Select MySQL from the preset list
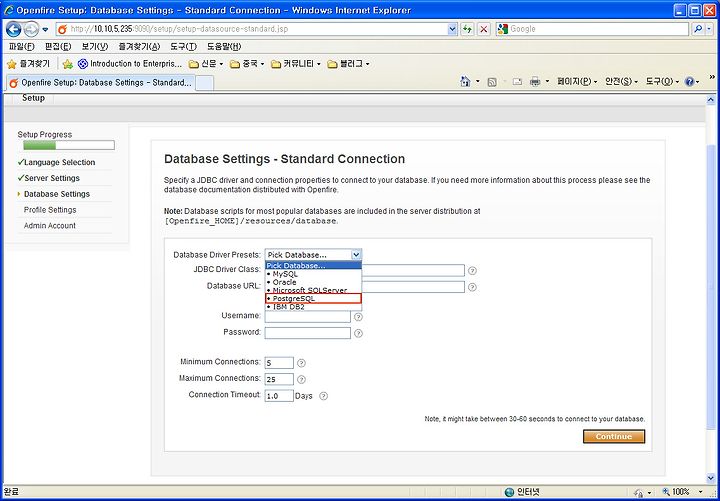Viewport: 720px width, 501px height. pos(313,274)
